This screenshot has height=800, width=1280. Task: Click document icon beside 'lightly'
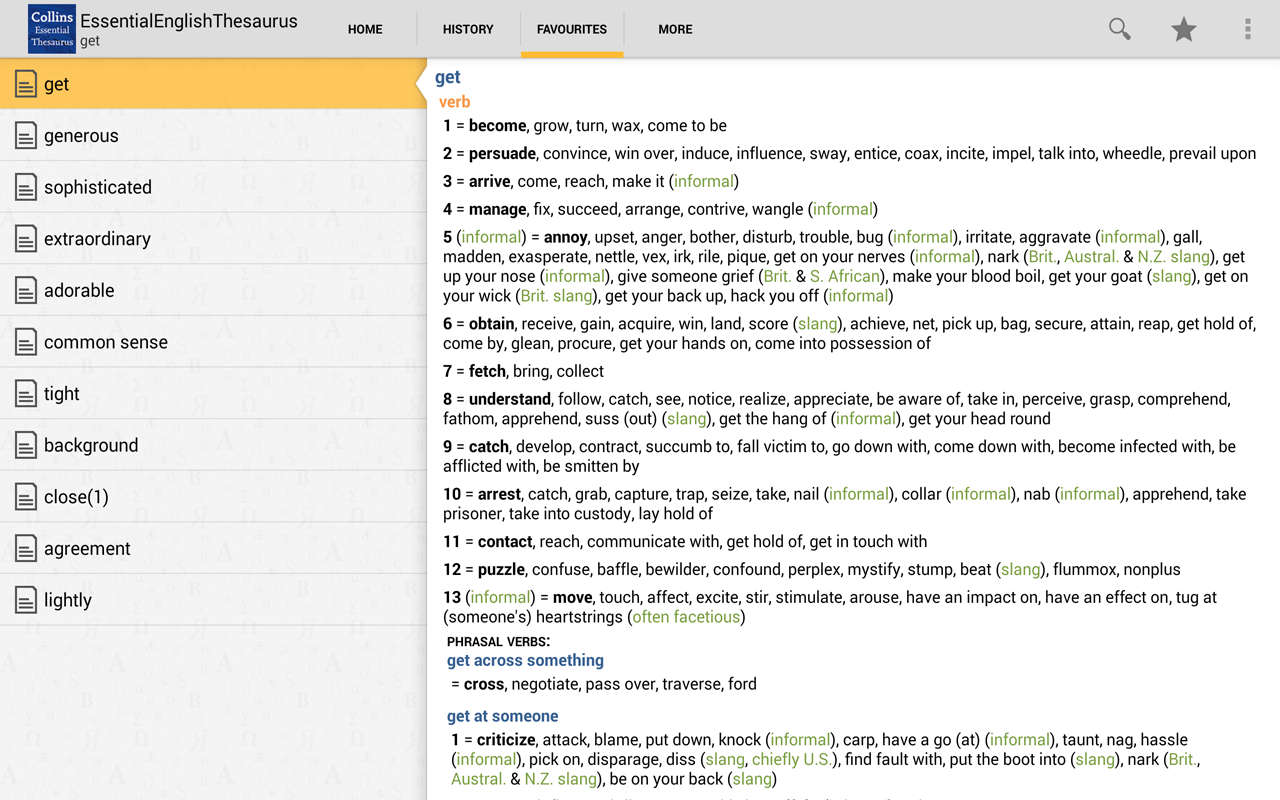[x=26, y=600]
